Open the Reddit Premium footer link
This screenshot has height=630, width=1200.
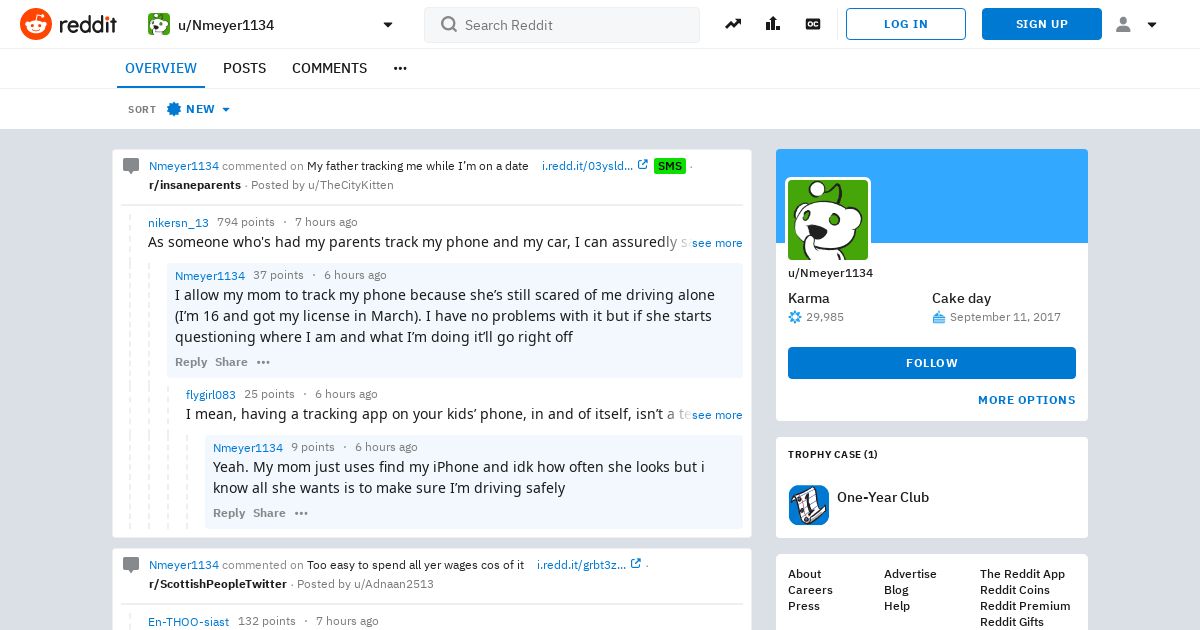click(x=1025, y=606)
